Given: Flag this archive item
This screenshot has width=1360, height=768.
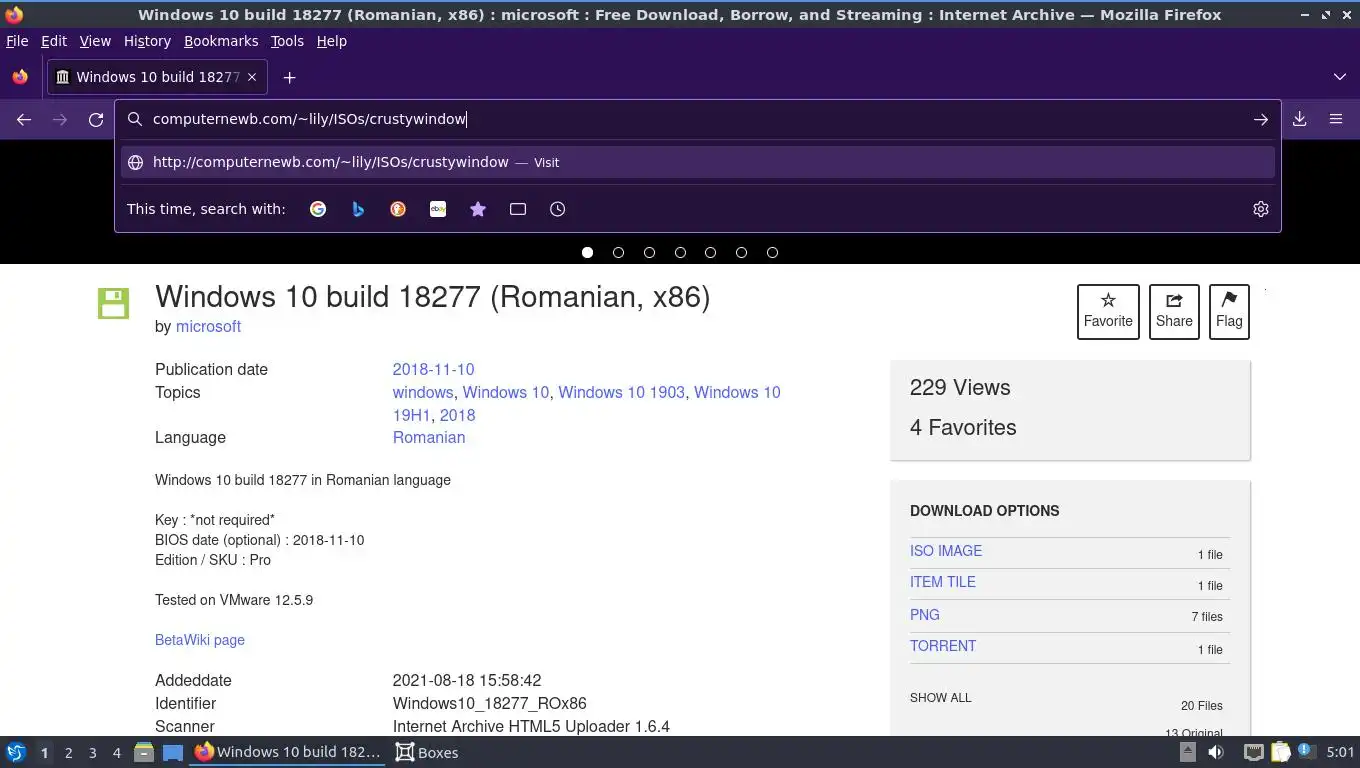Looking at the screenshot, I should tap(1229, 312).
